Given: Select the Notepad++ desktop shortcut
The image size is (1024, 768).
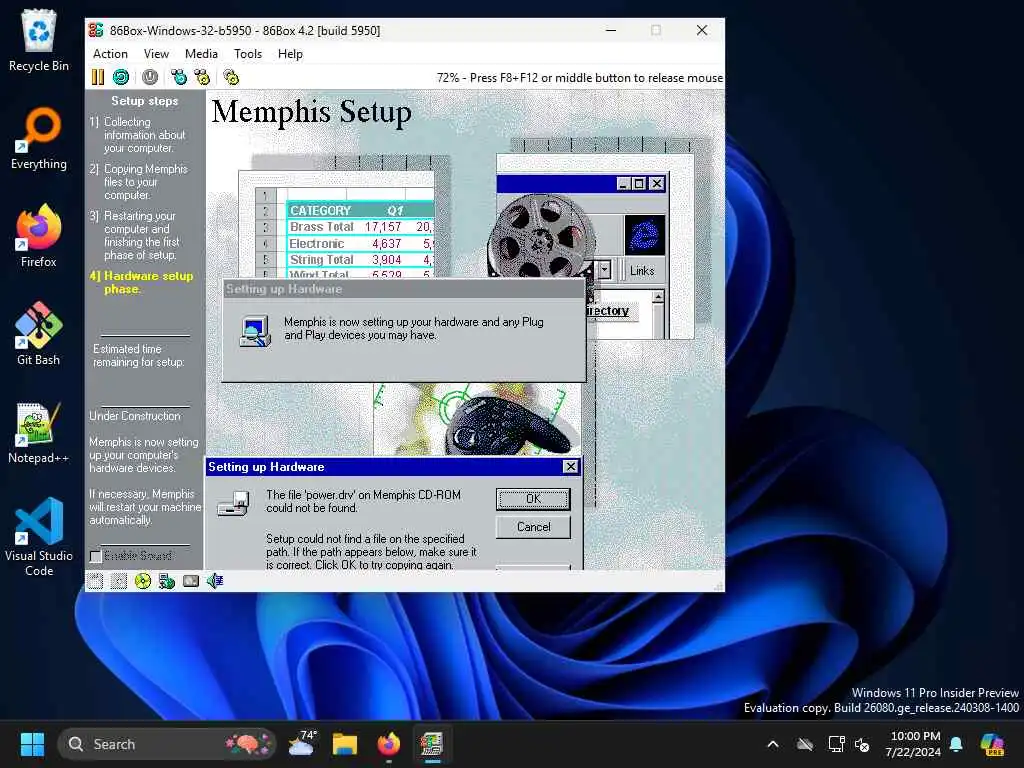Looking at the screenshot, I should (x=39, y=432).
